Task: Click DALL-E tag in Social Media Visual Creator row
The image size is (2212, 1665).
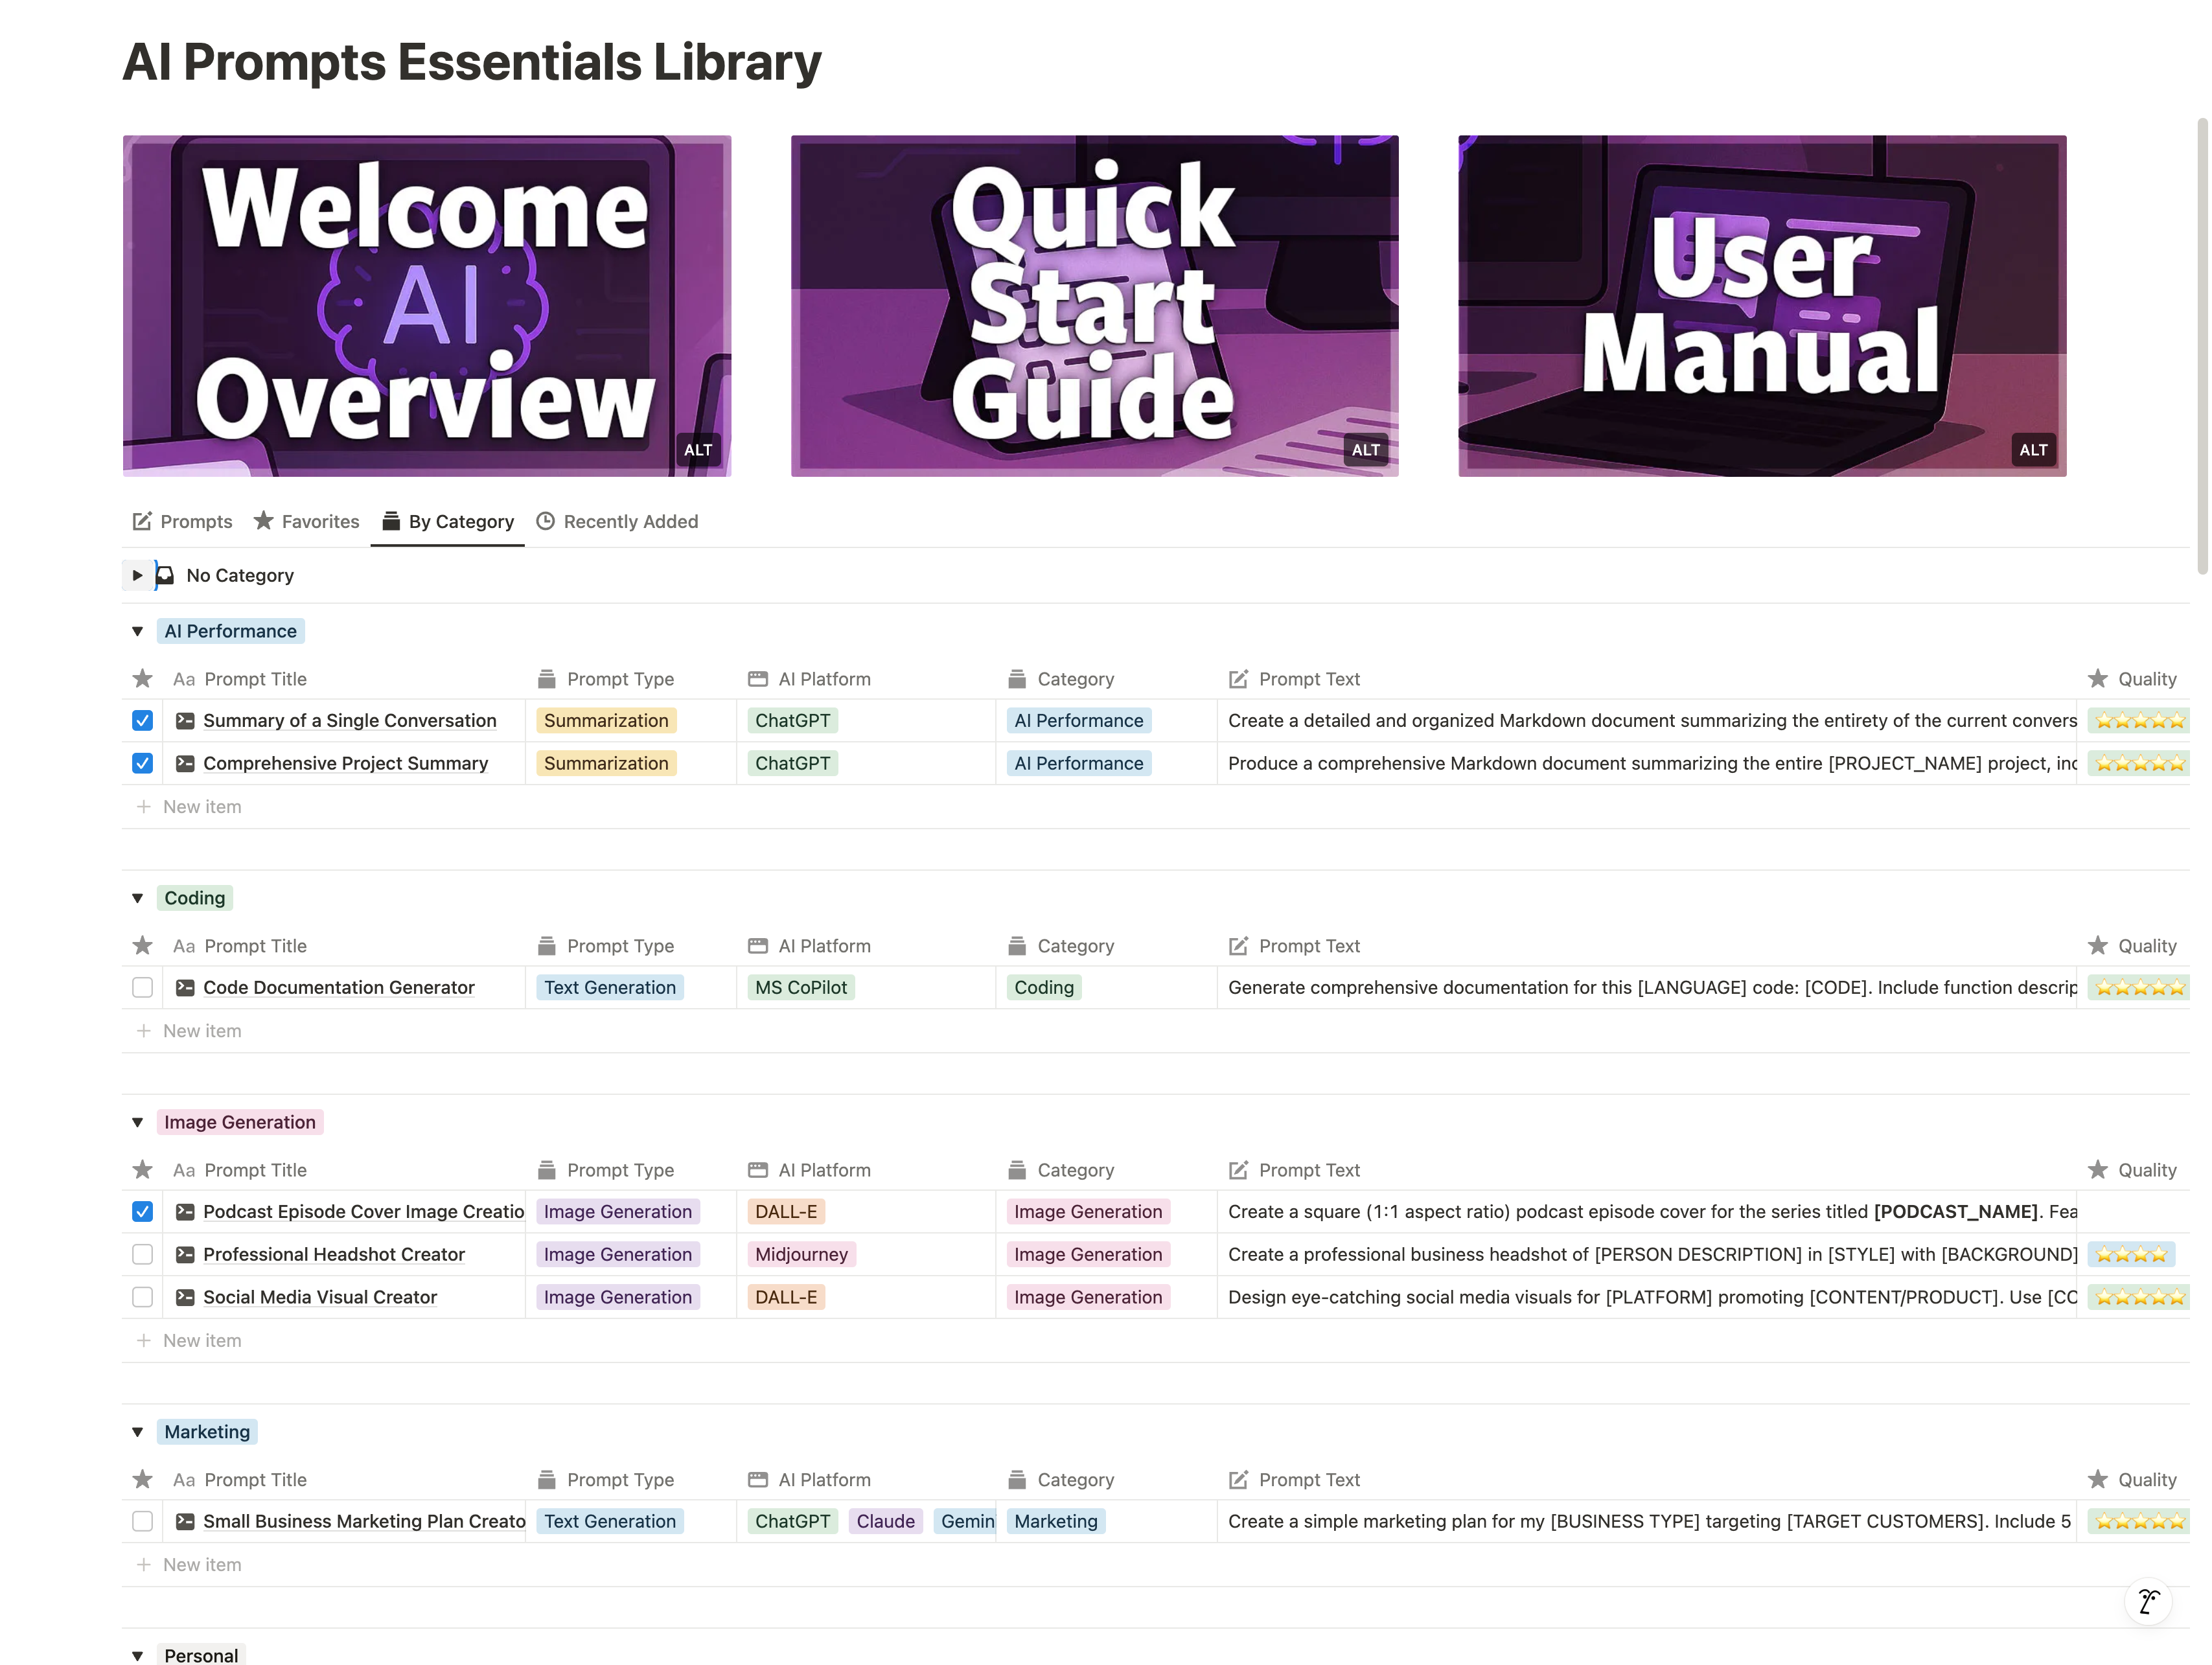Action: coord(786,1297)
